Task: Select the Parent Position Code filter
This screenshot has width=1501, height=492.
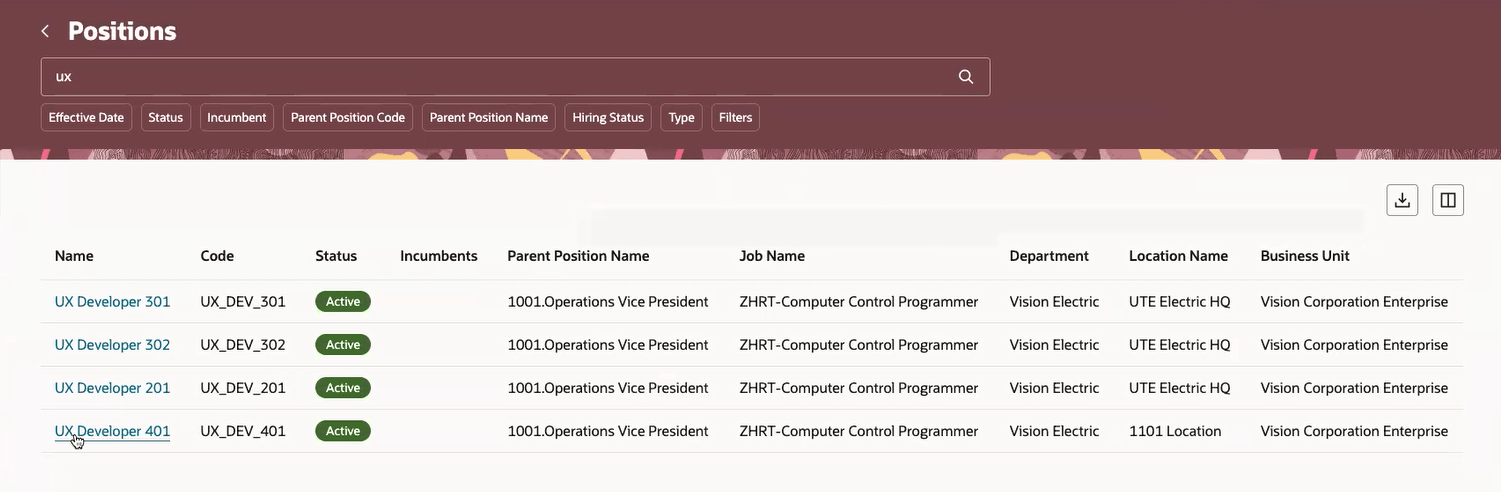Action: 348,117
